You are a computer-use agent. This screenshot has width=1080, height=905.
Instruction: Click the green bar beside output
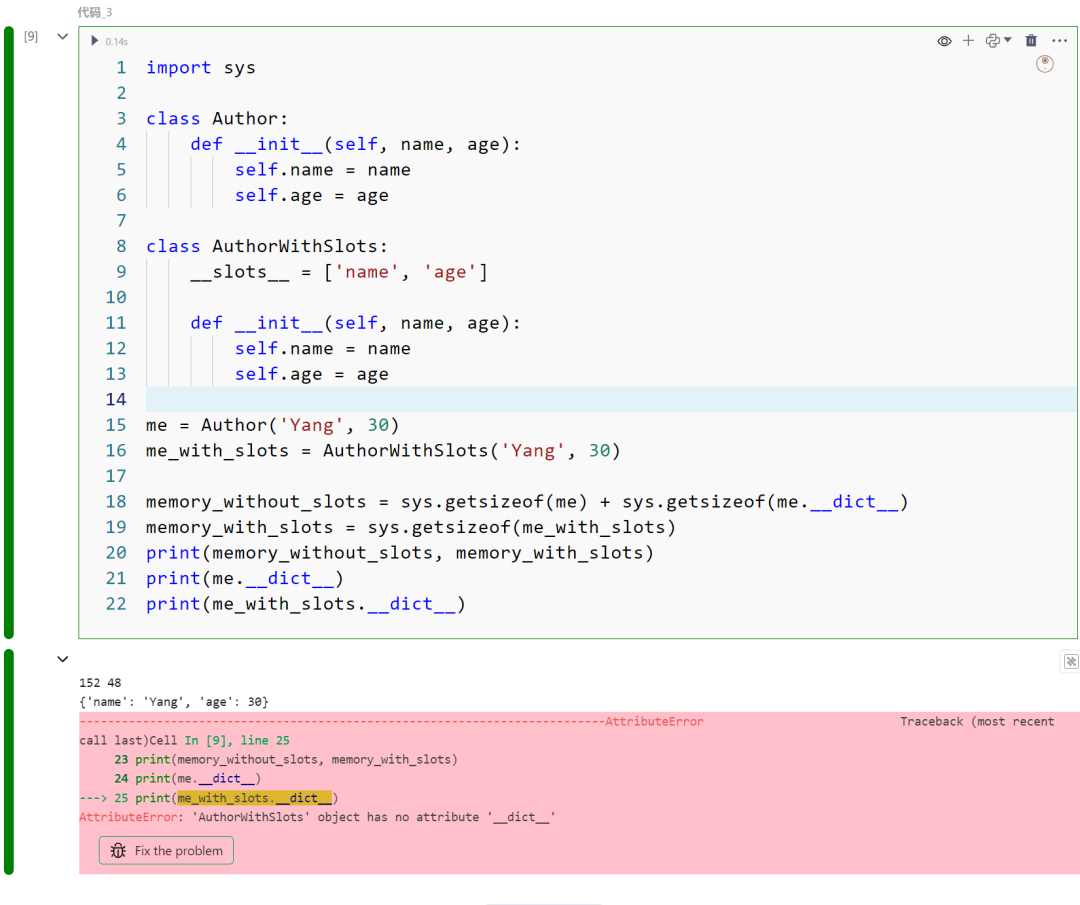[x=9, y=762]
